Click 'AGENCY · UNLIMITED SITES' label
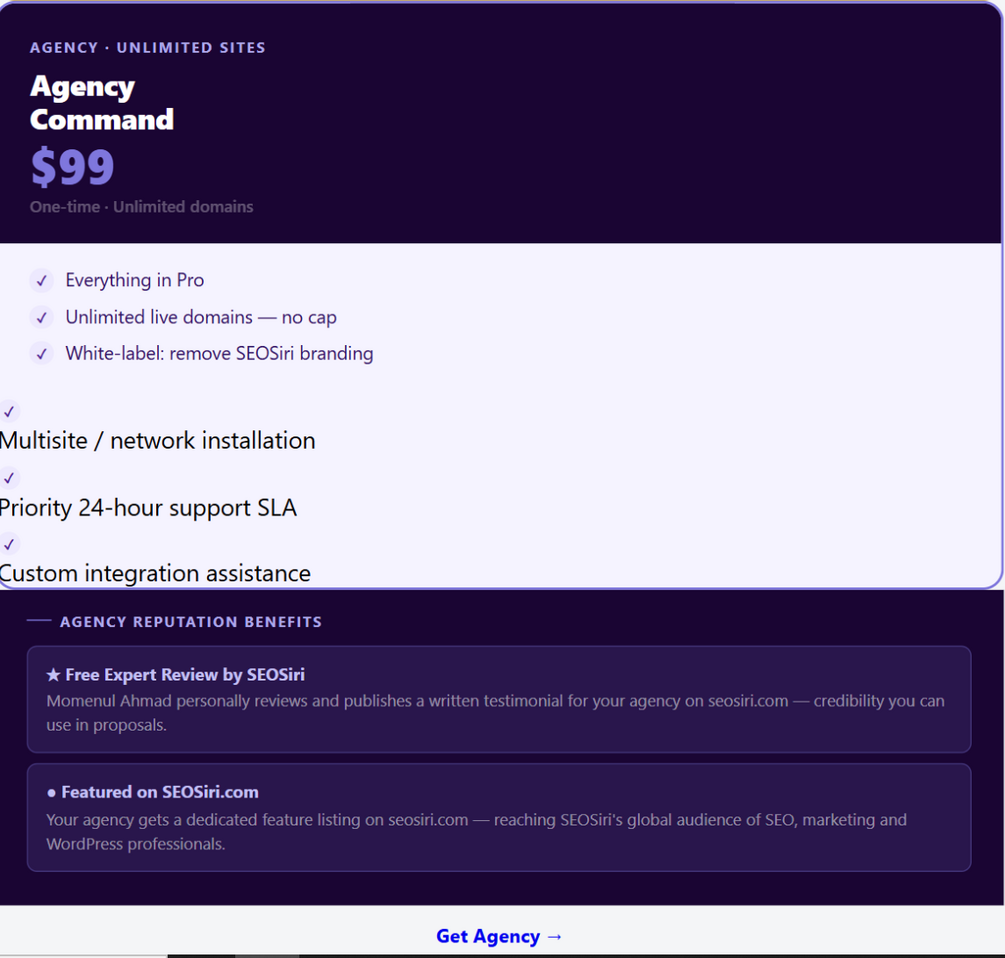Image resolution: width=1005 pixels, height=958 pixels. pos(147,47)
